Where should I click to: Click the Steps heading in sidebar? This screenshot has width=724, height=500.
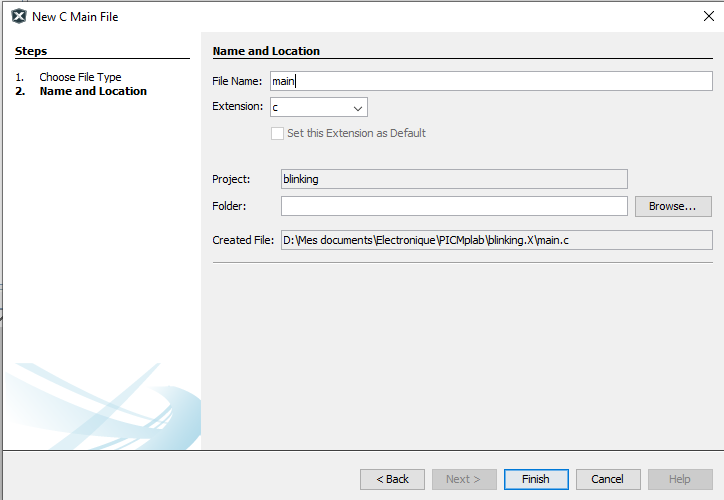31,51
